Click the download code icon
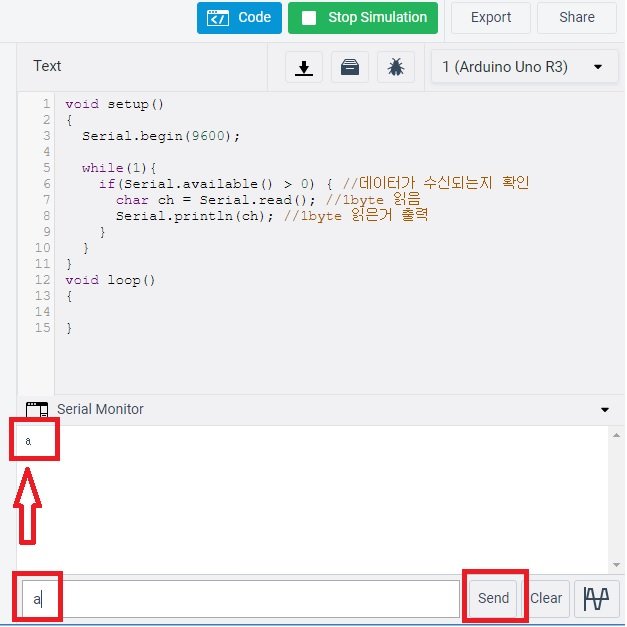The image size is (627, 627). (304, 67)
